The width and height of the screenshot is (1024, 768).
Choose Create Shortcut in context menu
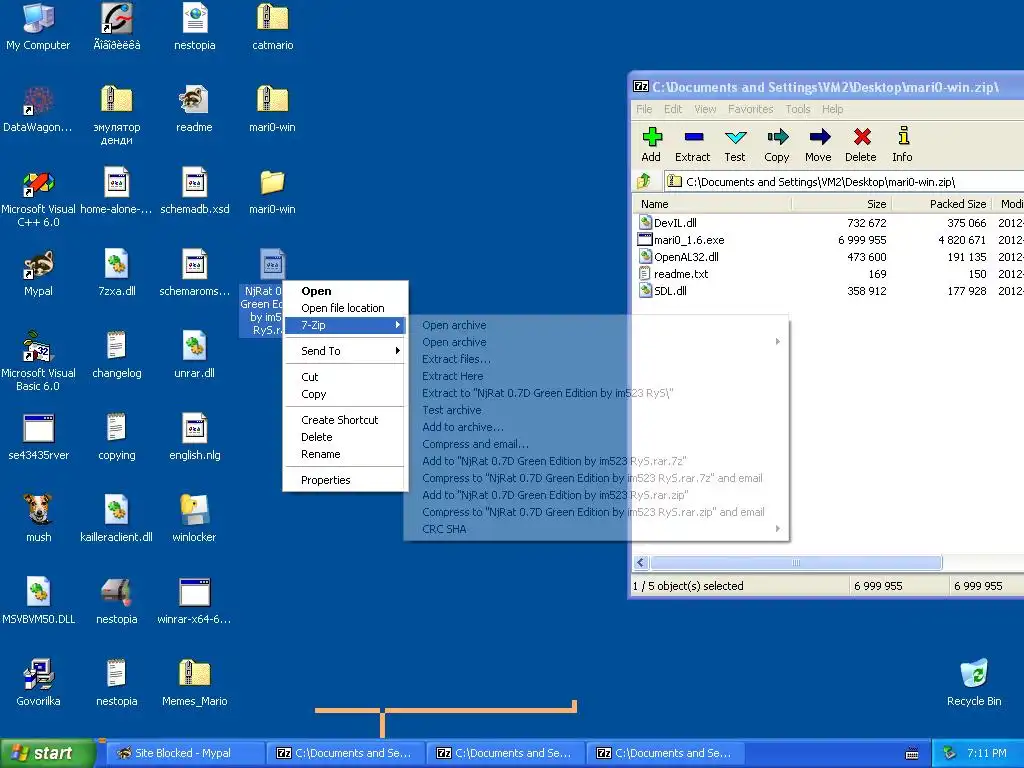pyautogui.click(x=345, y=420)
